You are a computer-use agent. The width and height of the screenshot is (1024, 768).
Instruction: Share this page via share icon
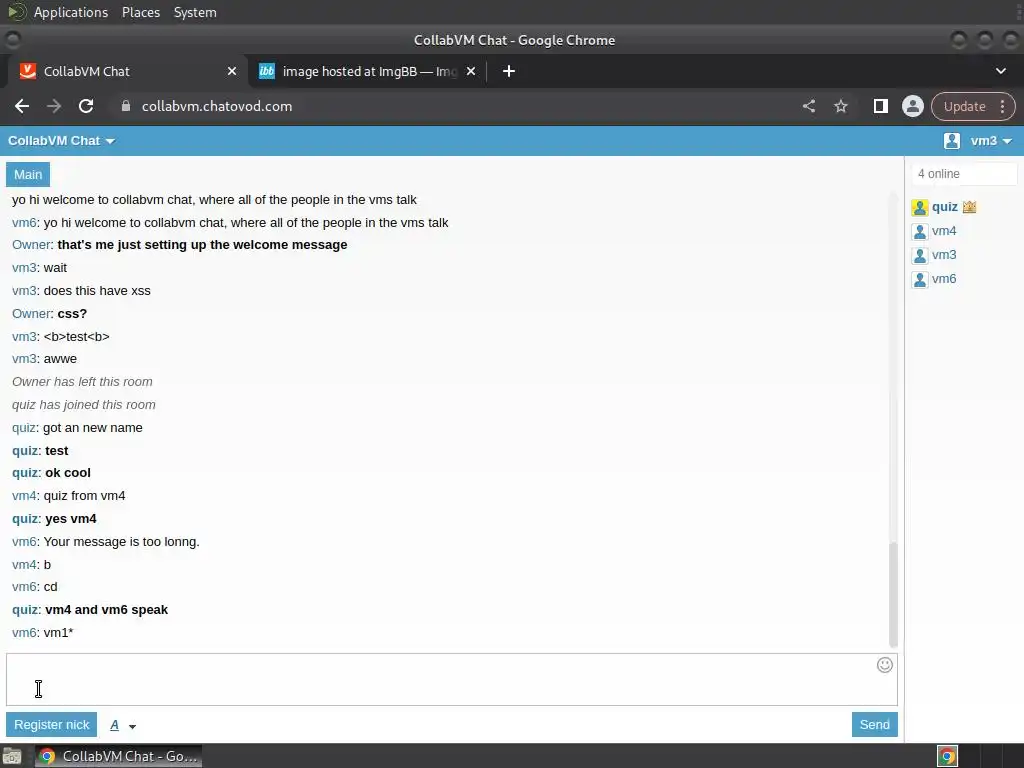(x=809, y=106)
